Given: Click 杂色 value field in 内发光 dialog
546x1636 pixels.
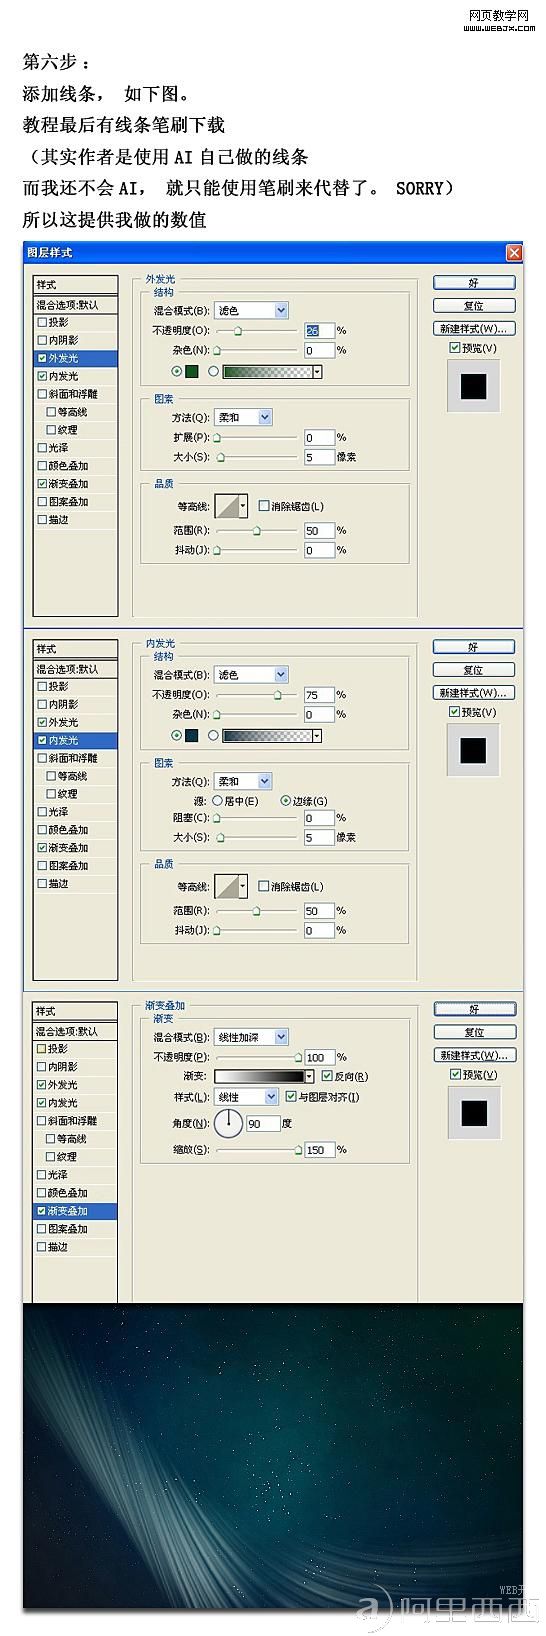Looking at the screenshot, I should pos(318,714).
